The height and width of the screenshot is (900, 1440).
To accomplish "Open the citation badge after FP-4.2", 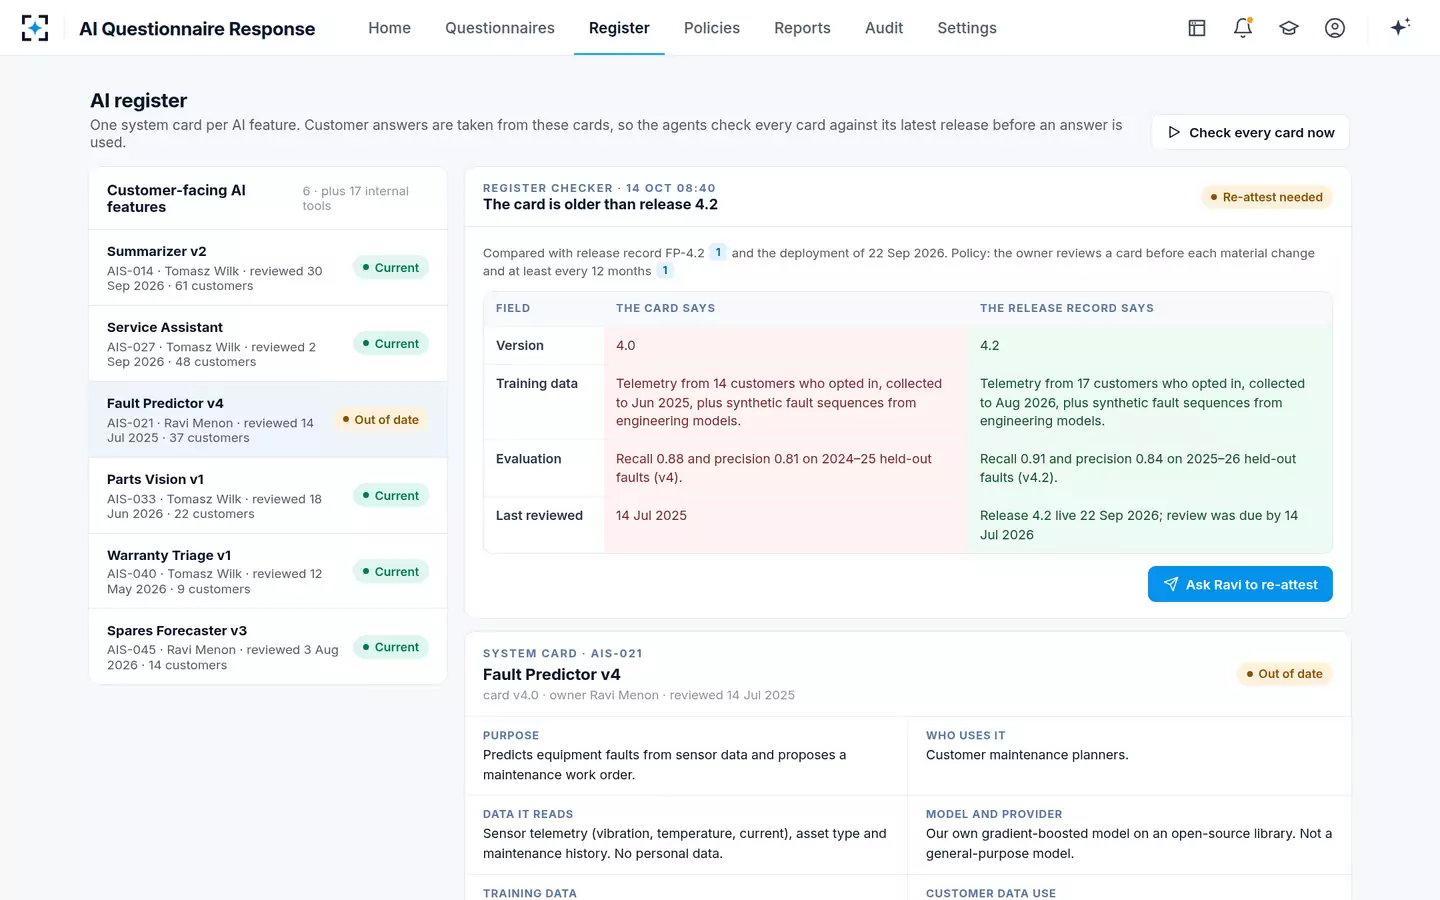I will click(x=718, y=252).
